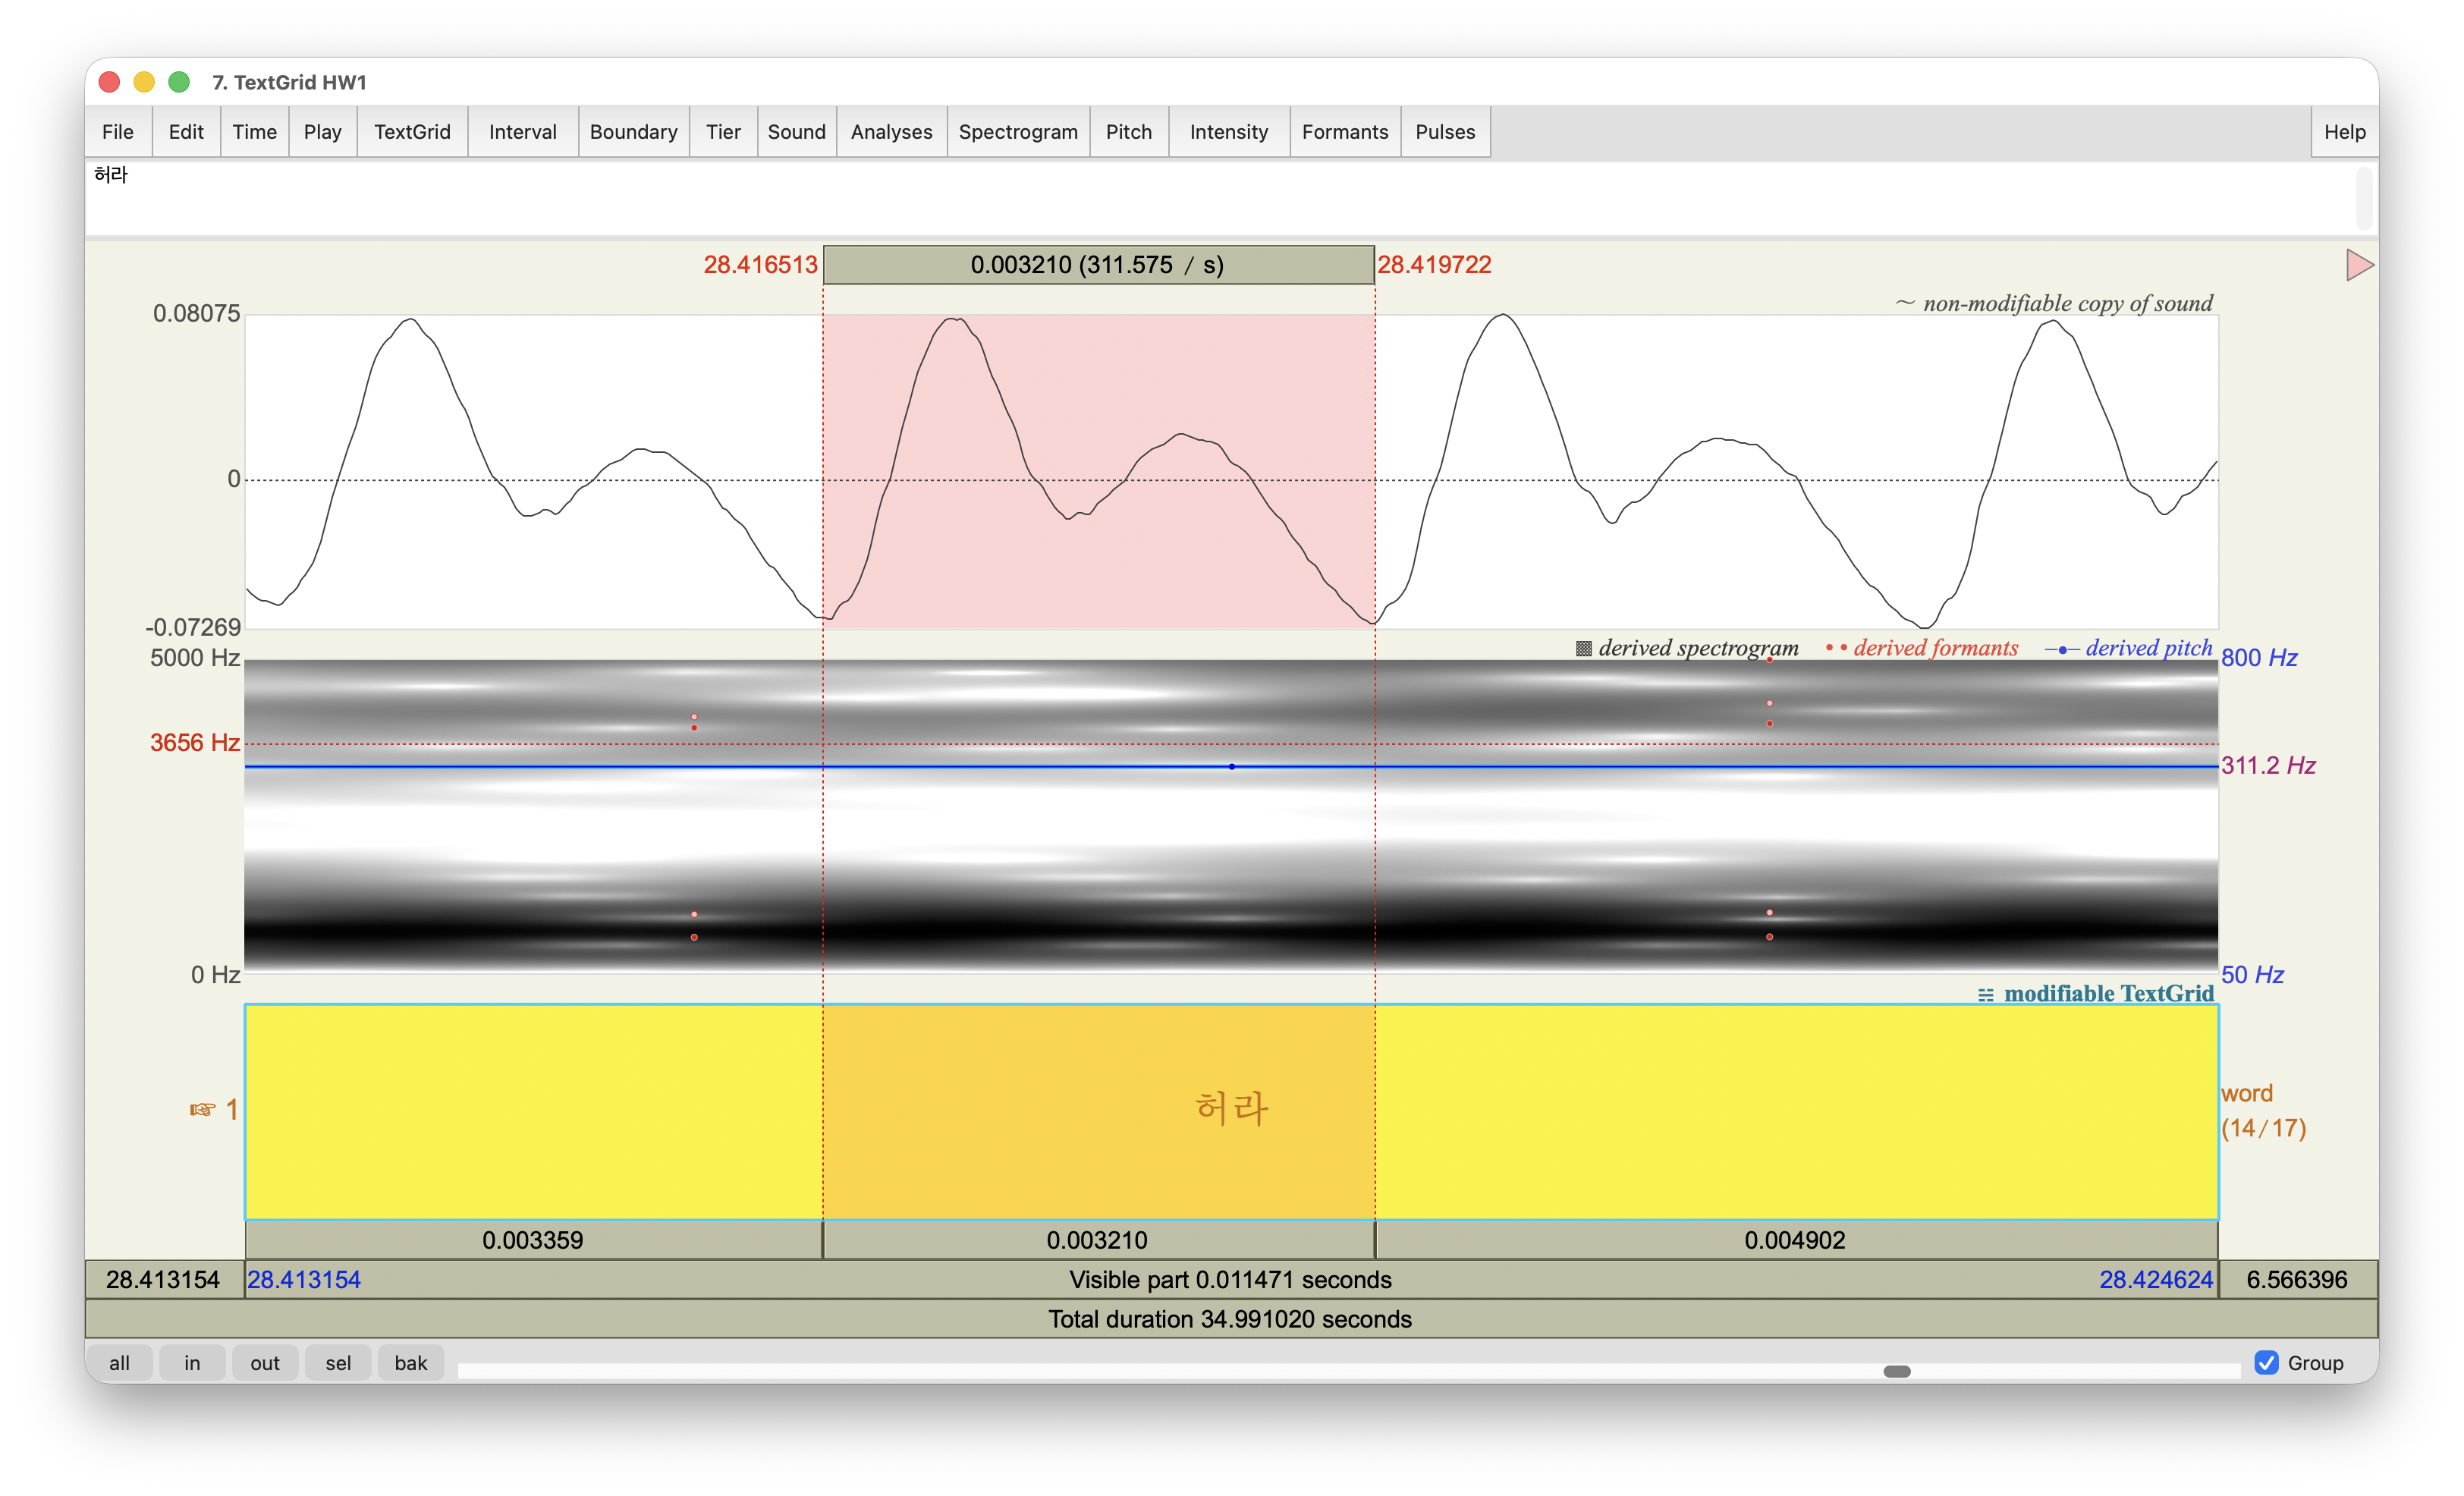This screenshot has width=2464, height=1496.
Task: Open the Formants menu
Action: pyautogui.click(x=1344, y=132)
